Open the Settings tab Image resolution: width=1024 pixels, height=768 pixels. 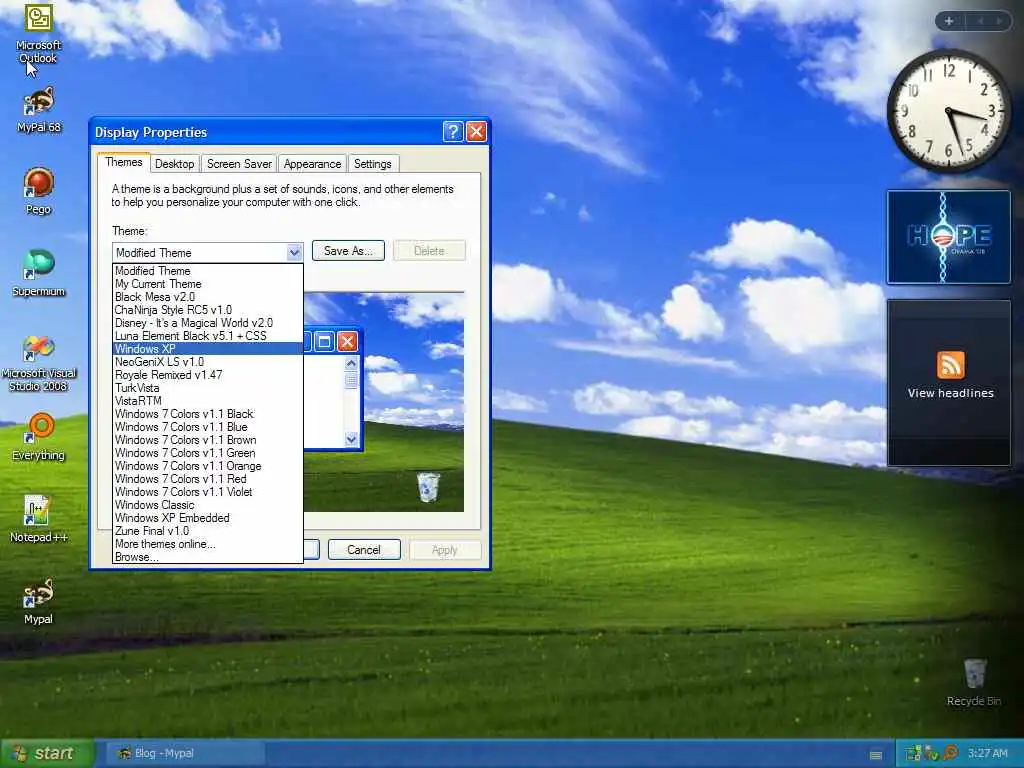point(372,164)
